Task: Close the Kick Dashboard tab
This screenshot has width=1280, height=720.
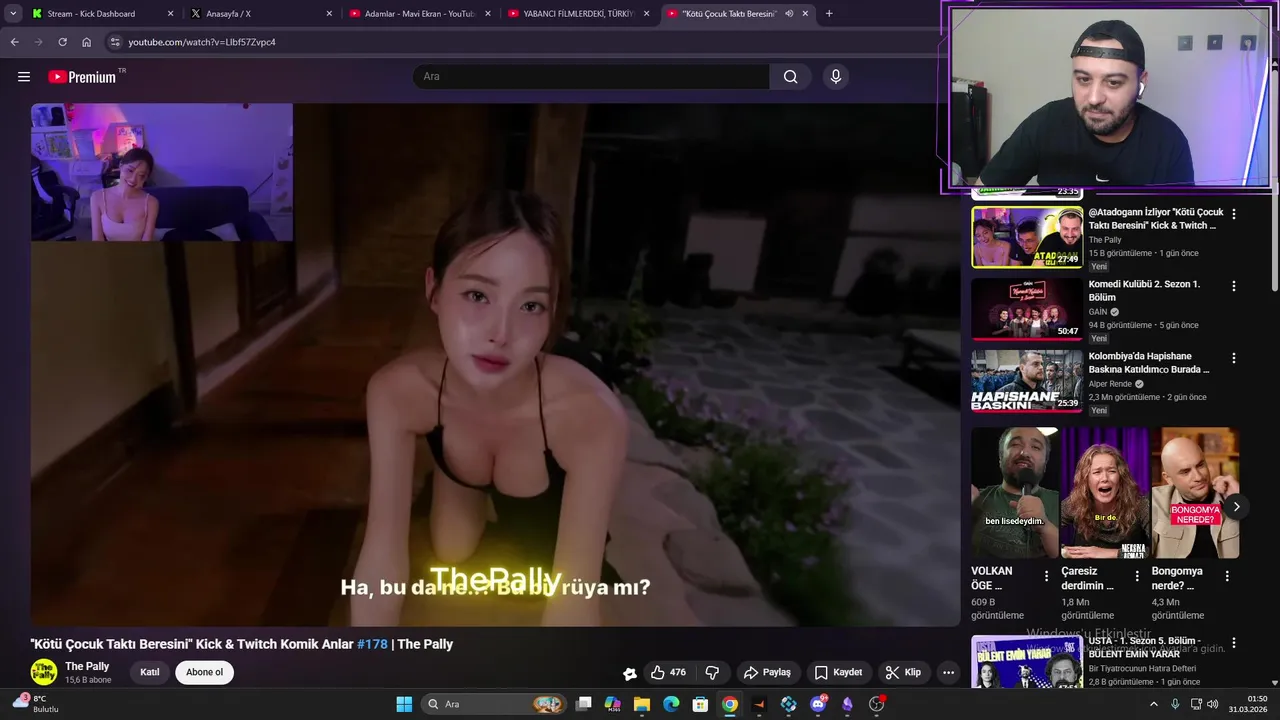Action: point(170,14)
